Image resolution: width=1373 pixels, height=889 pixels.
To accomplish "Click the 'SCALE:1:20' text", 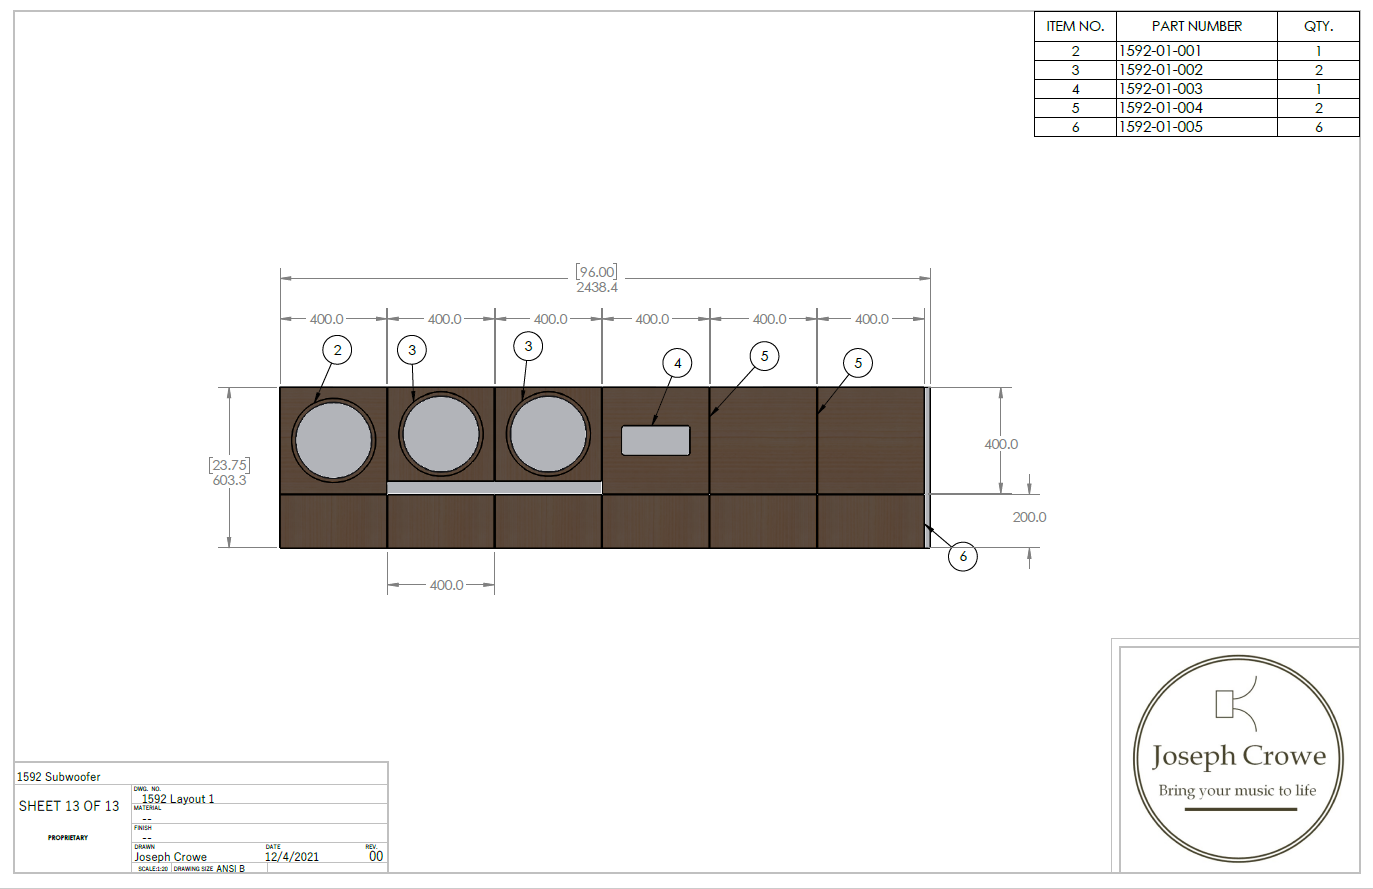I will 153,869.
